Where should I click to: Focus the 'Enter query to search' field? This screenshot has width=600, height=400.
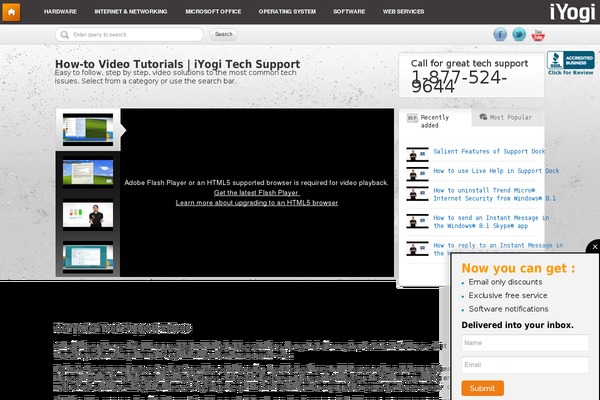tap(129, 34)
